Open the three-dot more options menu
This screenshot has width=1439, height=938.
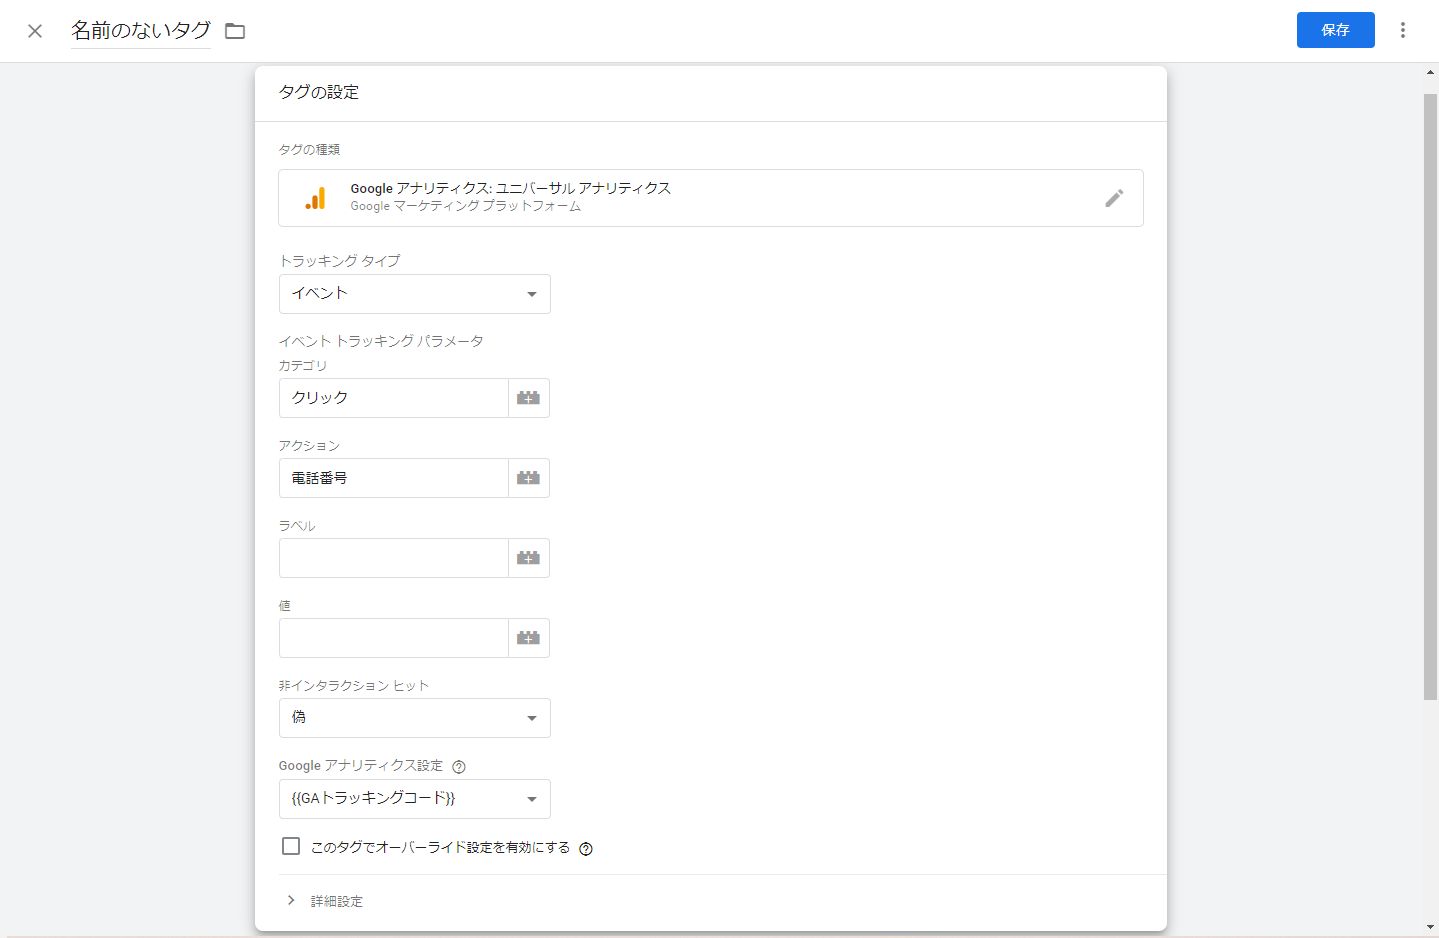click(1403, 30)
